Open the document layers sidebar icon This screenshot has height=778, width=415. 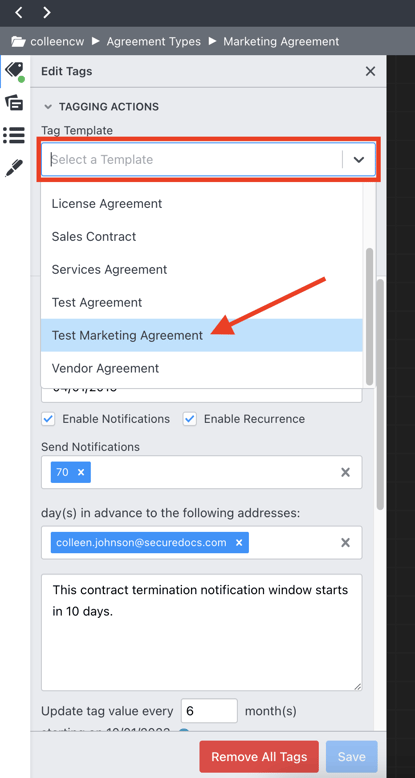(14, 103)
